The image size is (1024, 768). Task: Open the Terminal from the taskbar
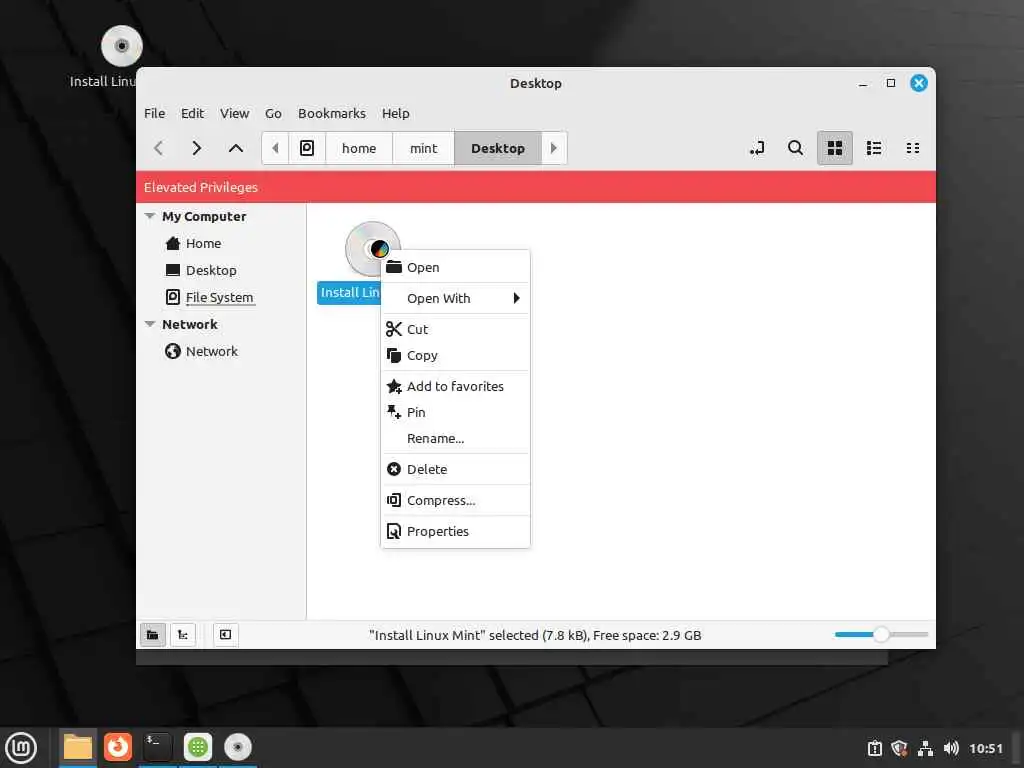tap(157, 747)
